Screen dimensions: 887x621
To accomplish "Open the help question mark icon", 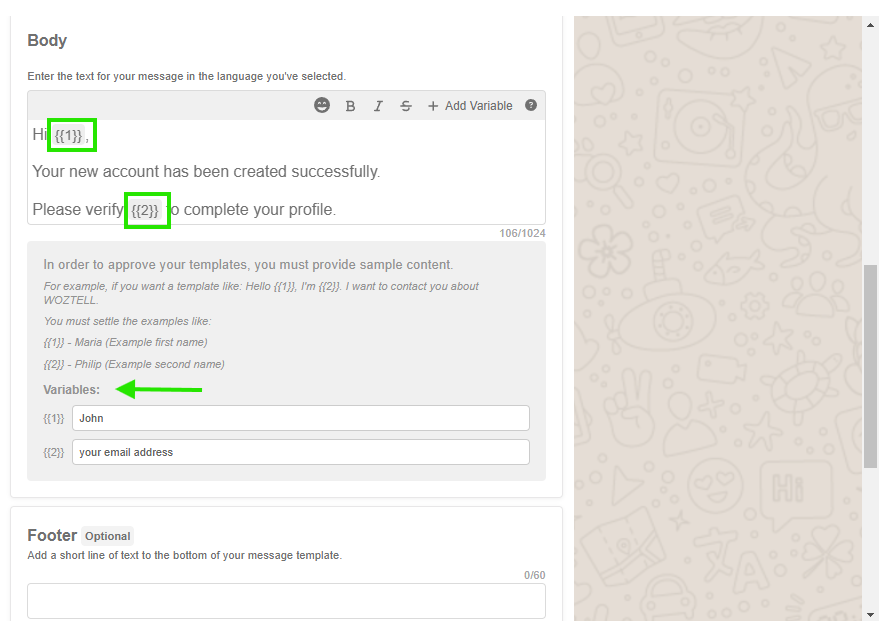I will click(531, 105).
